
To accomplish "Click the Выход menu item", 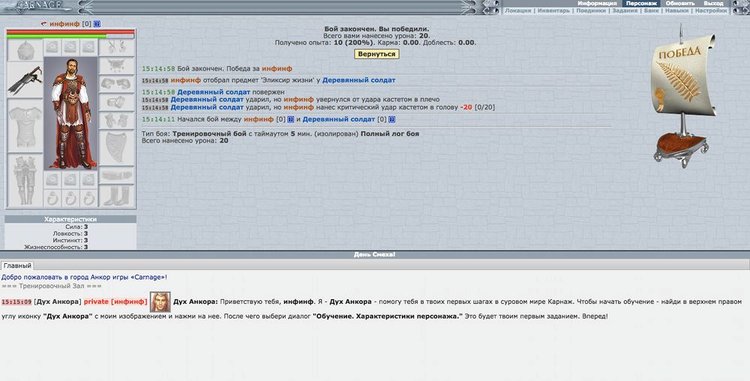I will [714, 3].
